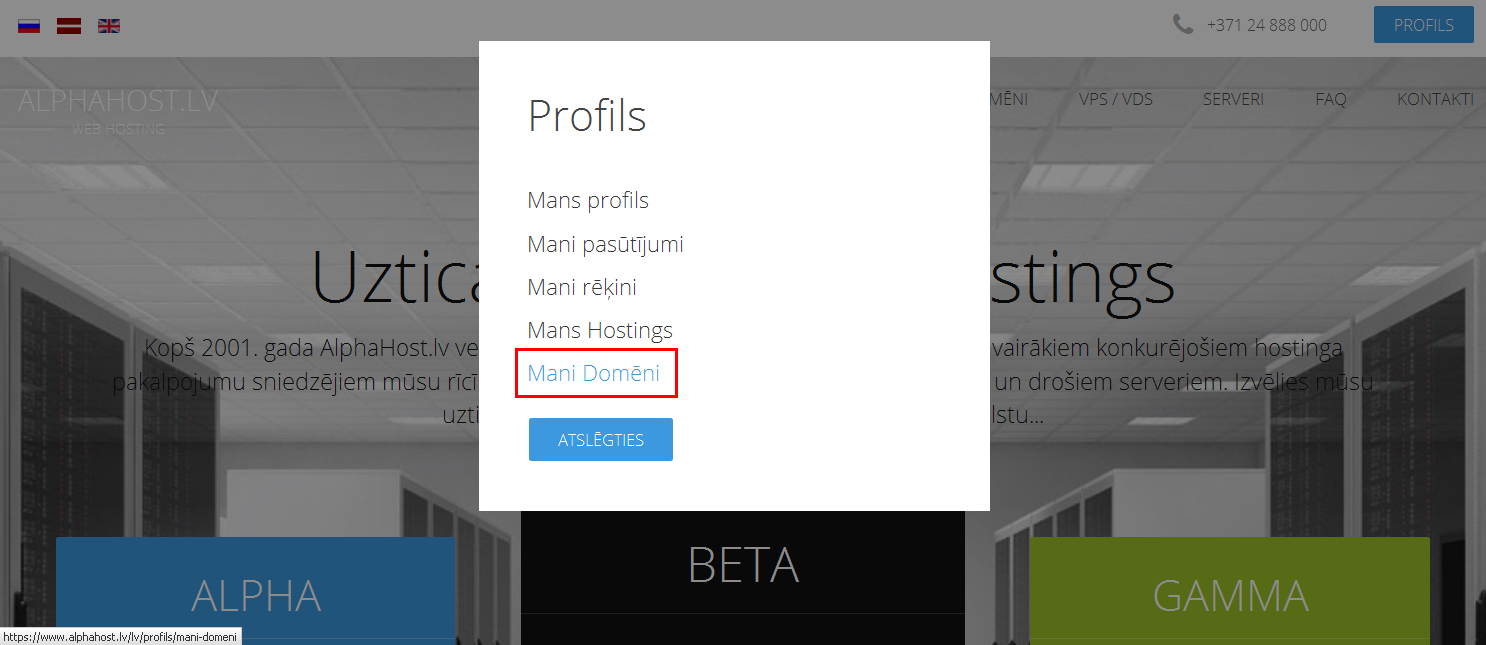Screen dimensions: 1486x645
Task: Click the ALPHAHOST.LV logo
Action: [x=118, y=110]
